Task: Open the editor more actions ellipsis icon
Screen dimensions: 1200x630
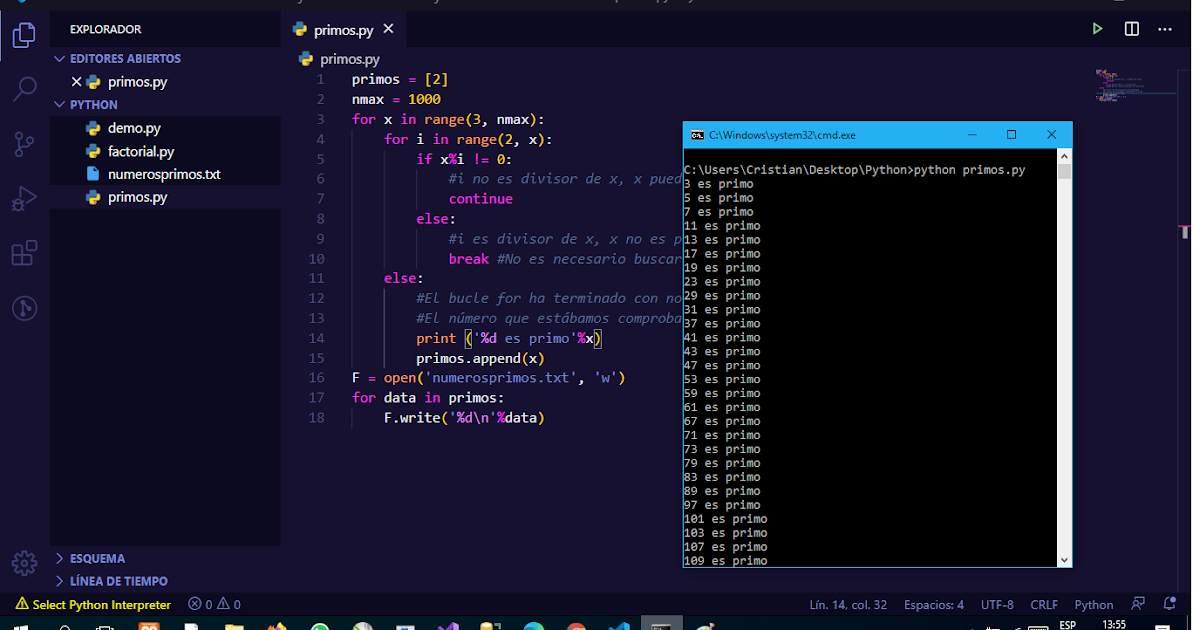Action: point(1165,28)
